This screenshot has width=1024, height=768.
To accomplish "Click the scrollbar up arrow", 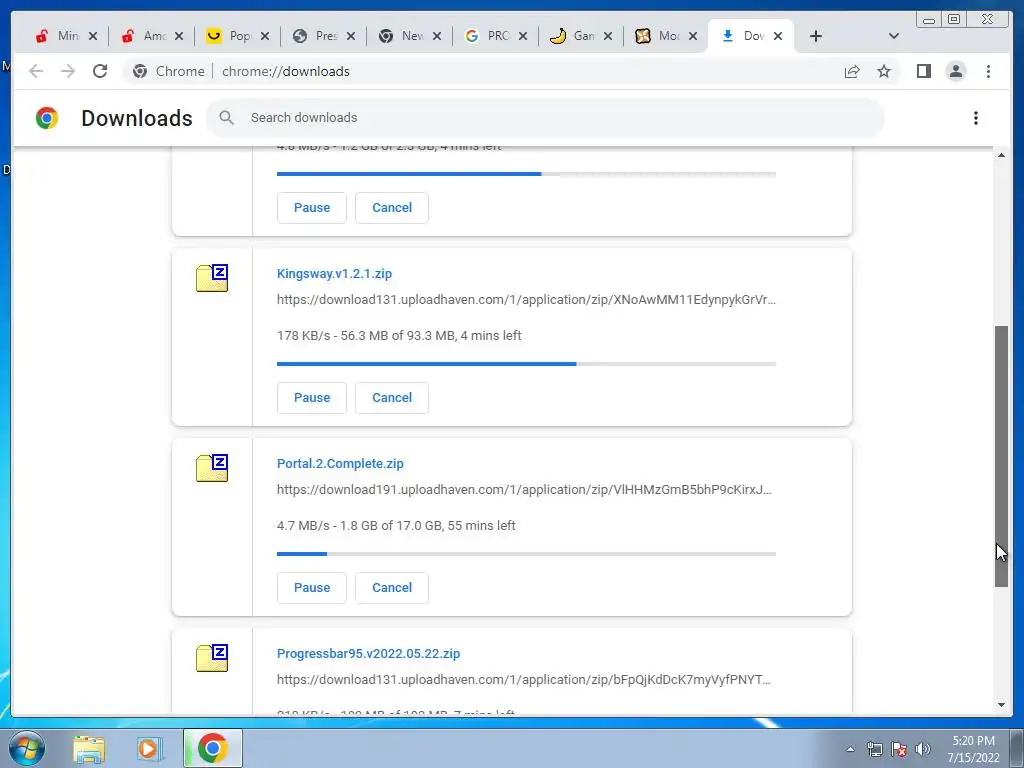I will coord(1001,155).
